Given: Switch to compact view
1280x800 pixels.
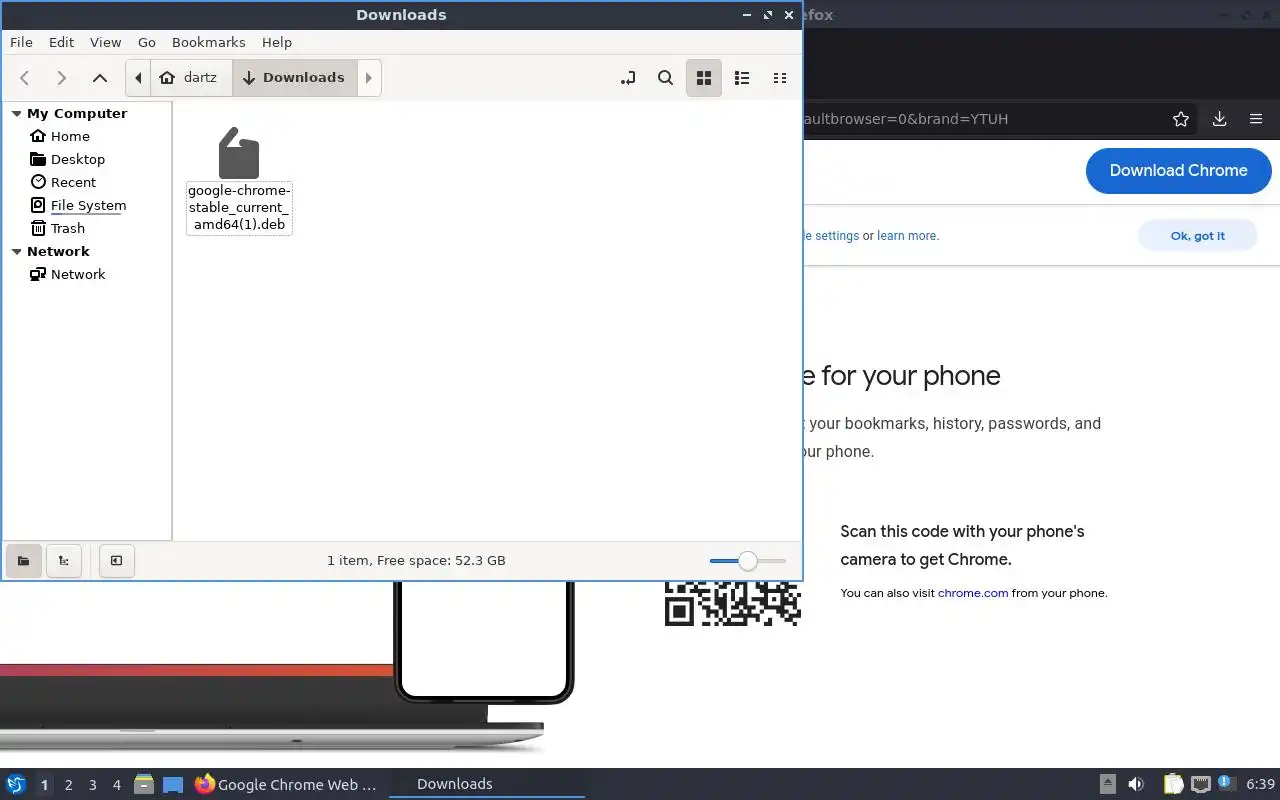Looking at the screenshot, I should coord(780,78).
